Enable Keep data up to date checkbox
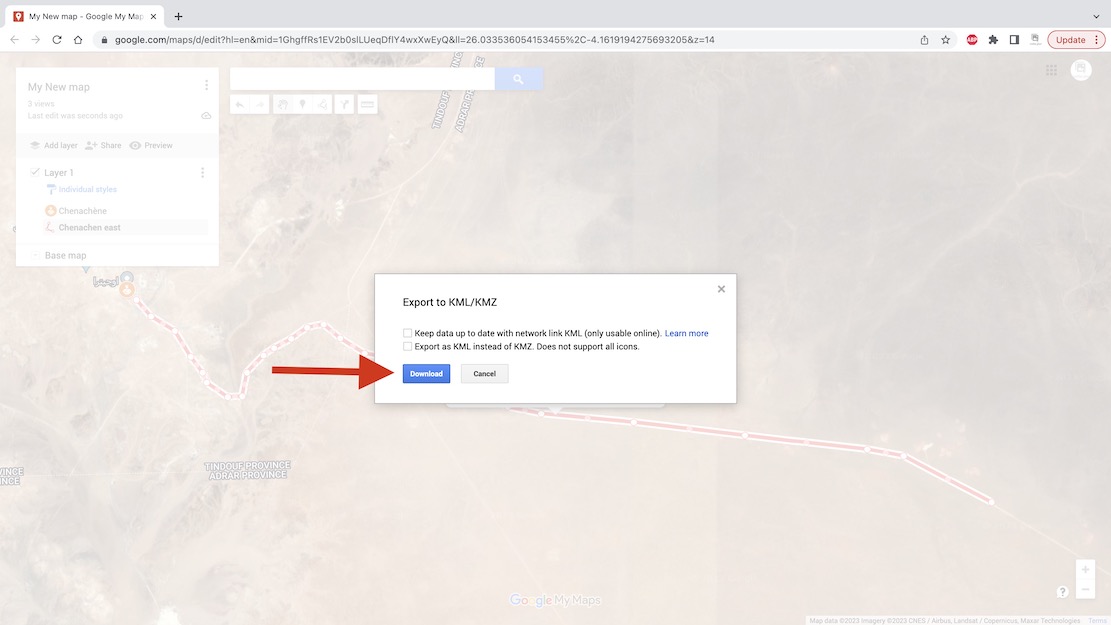The image size is (1111, 625). (x=407, y=333)
